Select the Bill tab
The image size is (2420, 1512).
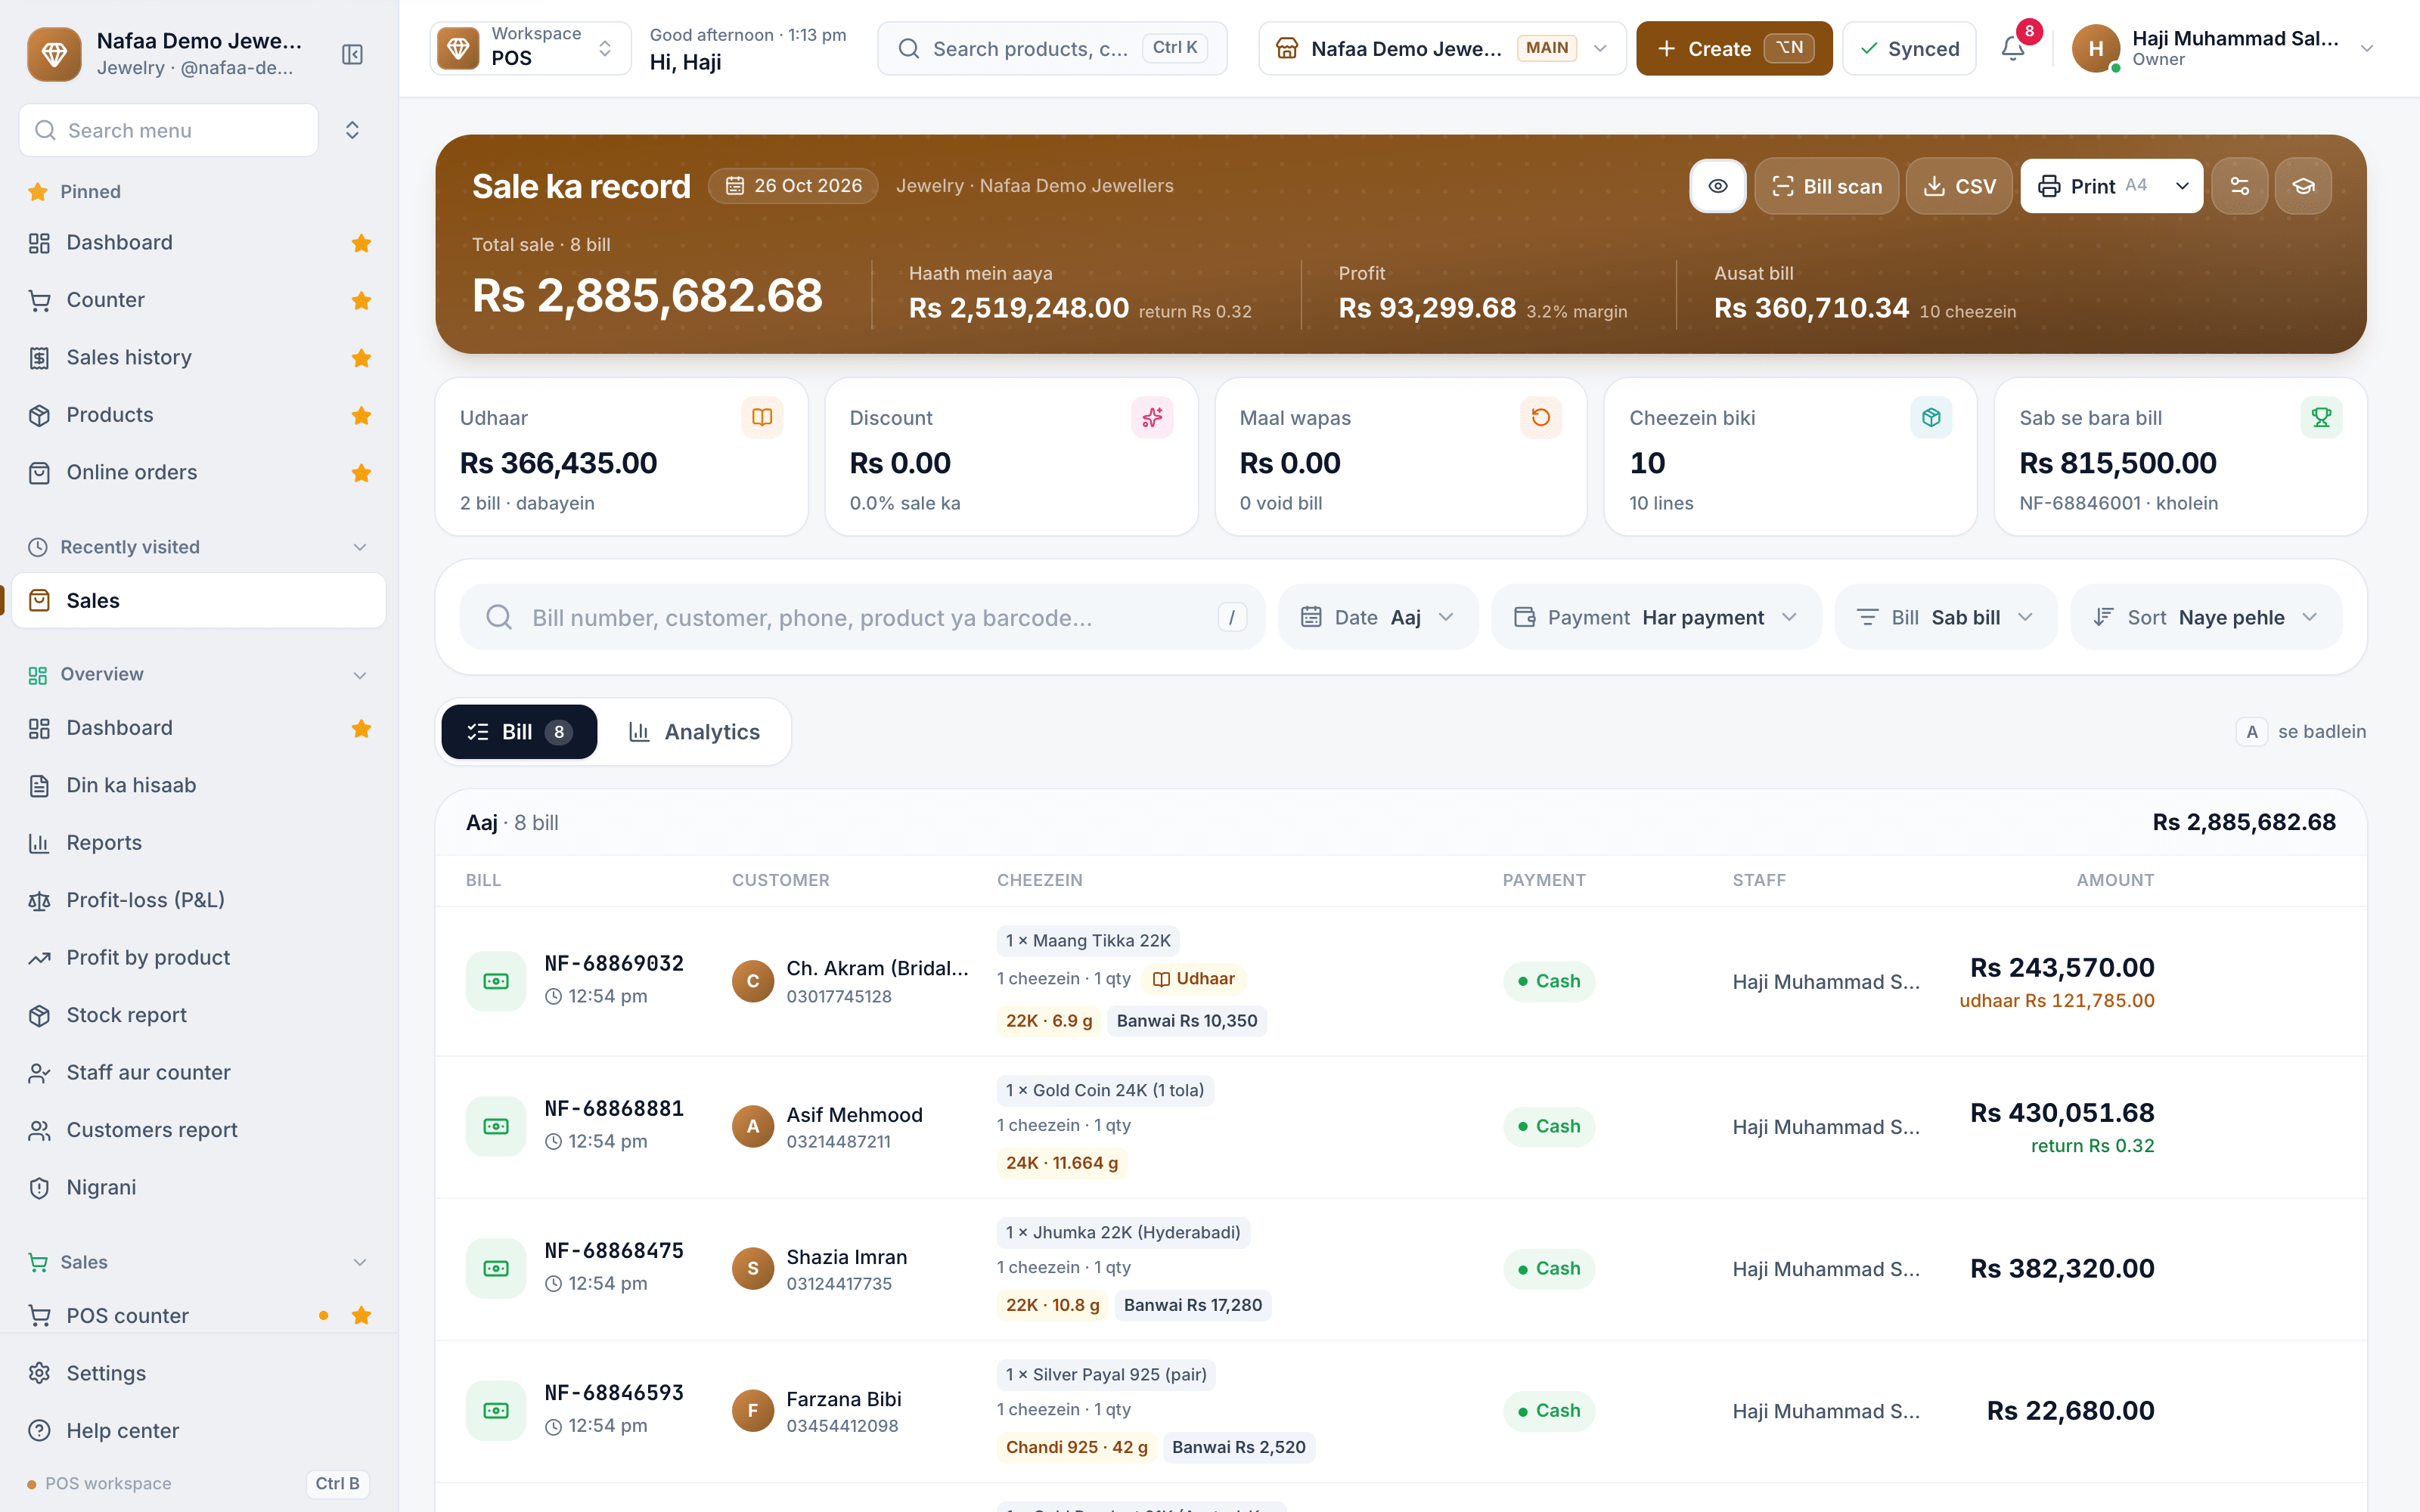pos(519,732)
